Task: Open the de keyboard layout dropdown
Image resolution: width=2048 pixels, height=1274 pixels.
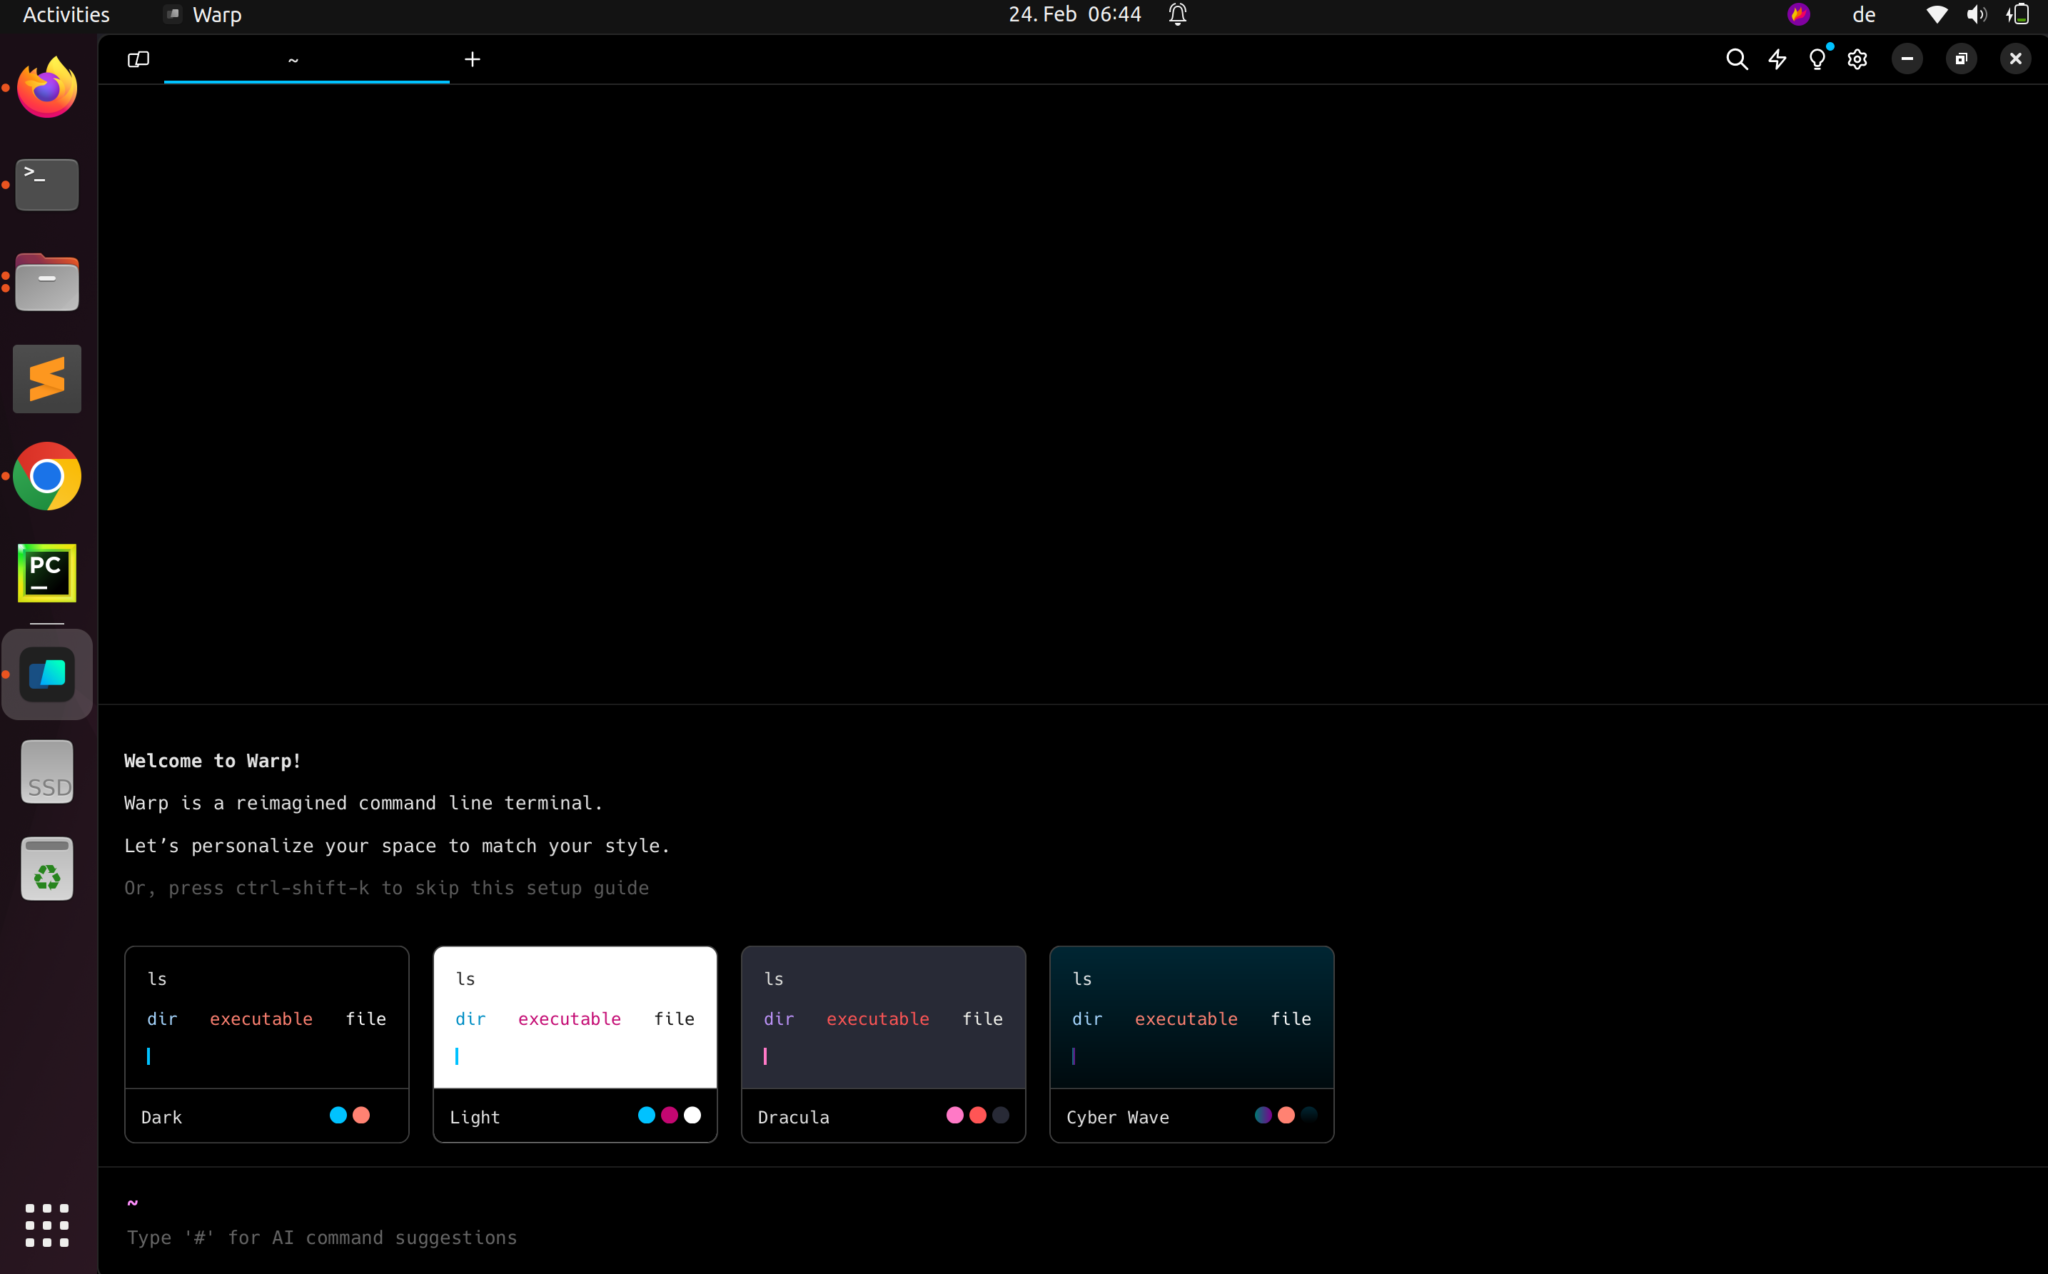Action: (1863, 14)
